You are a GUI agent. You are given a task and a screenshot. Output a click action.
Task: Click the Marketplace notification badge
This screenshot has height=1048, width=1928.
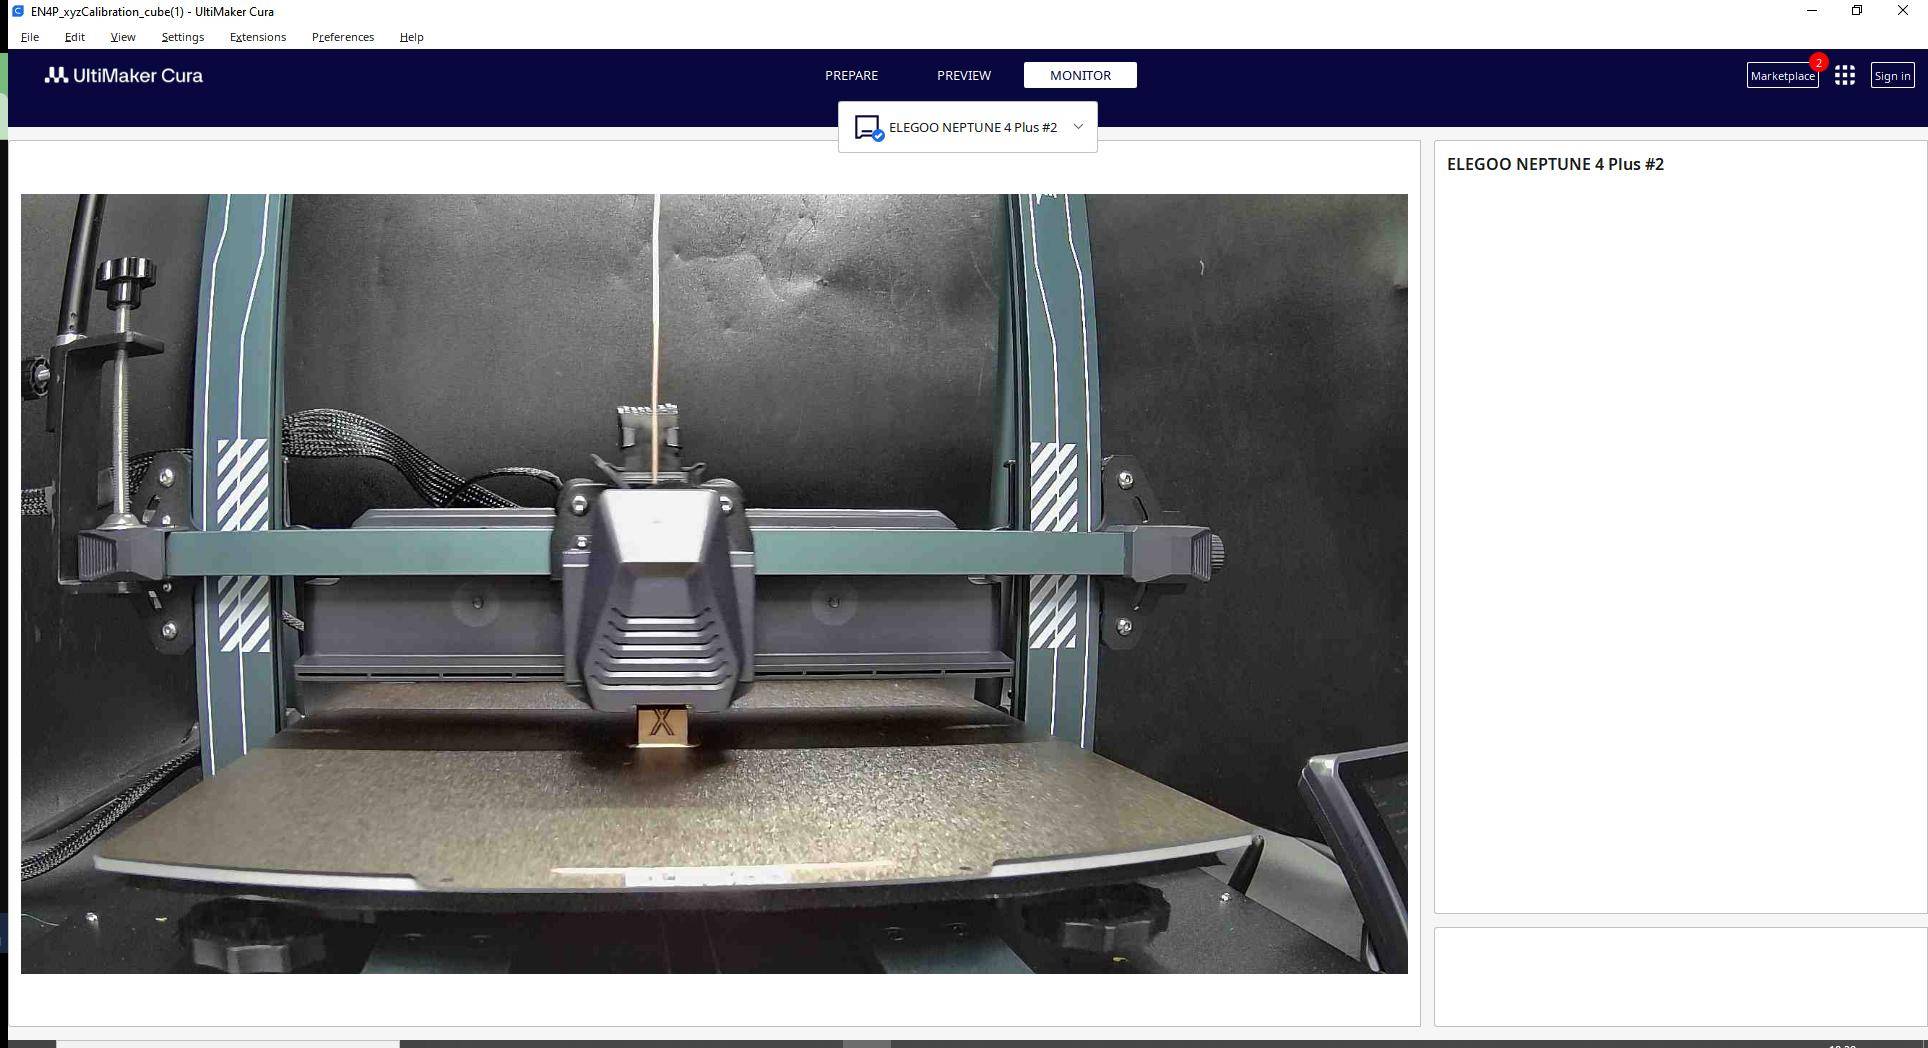1818,62
